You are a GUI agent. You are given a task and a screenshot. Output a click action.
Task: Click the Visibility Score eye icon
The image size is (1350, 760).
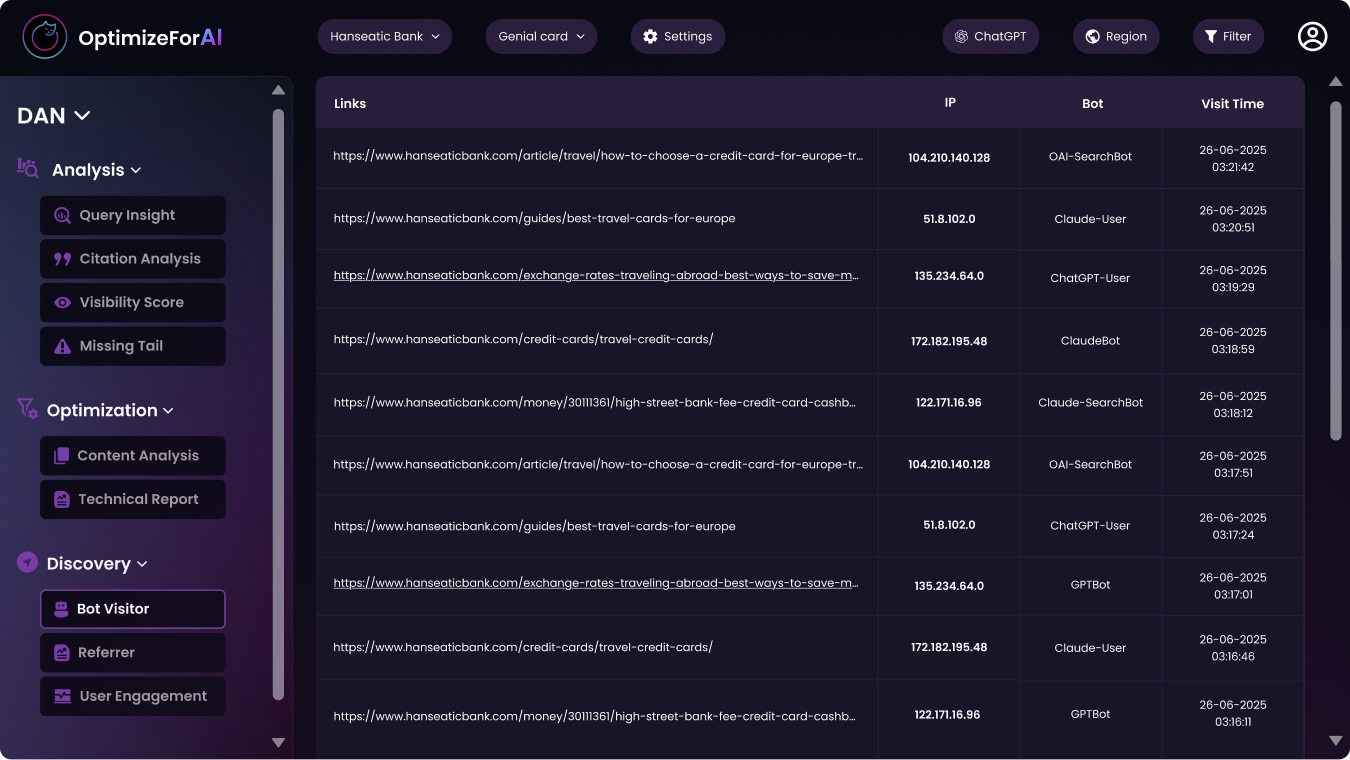[x=62, y=303]
